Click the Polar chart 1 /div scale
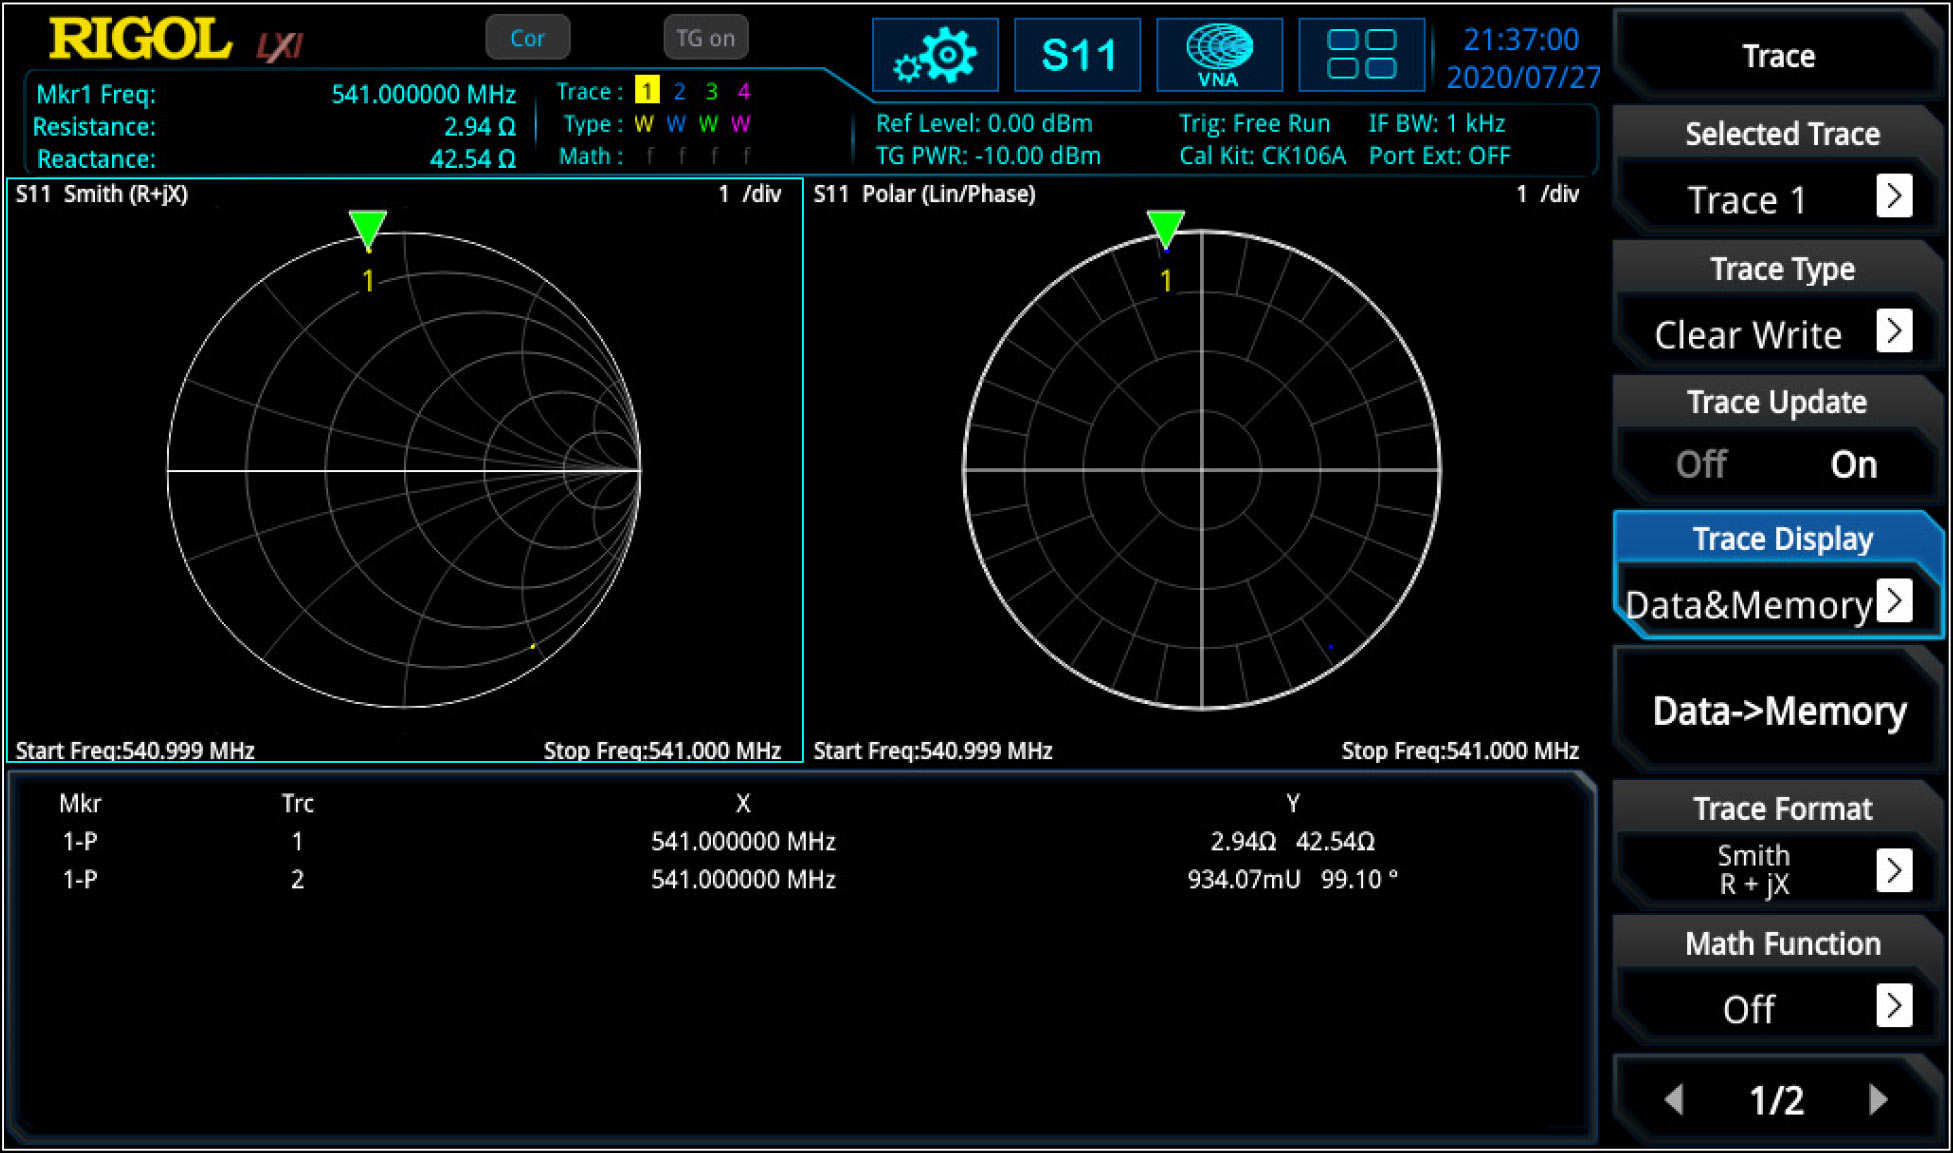This screenshot has width=1953, height=1153. pyautogui.click(x=1547, y=193)
